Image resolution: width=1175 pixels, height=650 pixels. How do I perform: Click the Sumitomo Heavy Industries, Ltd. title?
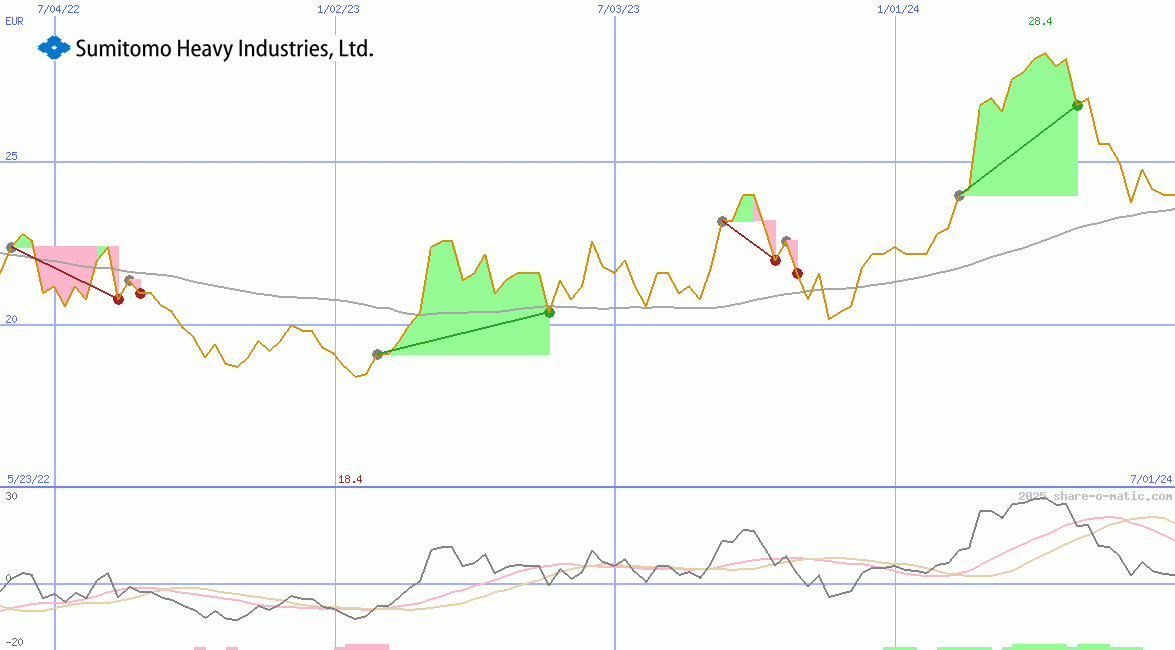point(224,49)
